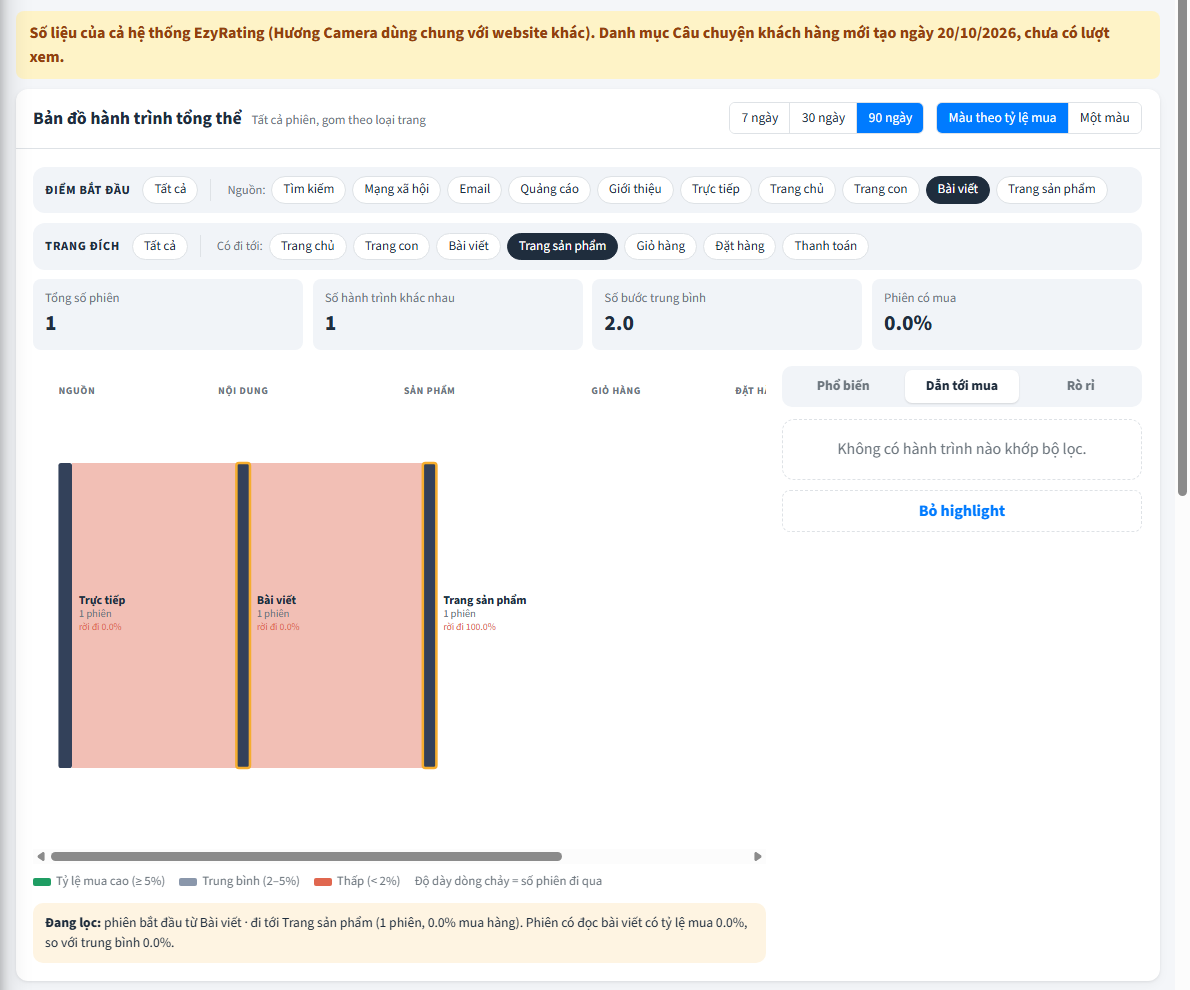Click the Bài viết node bar in the chart

click(243, 615)
